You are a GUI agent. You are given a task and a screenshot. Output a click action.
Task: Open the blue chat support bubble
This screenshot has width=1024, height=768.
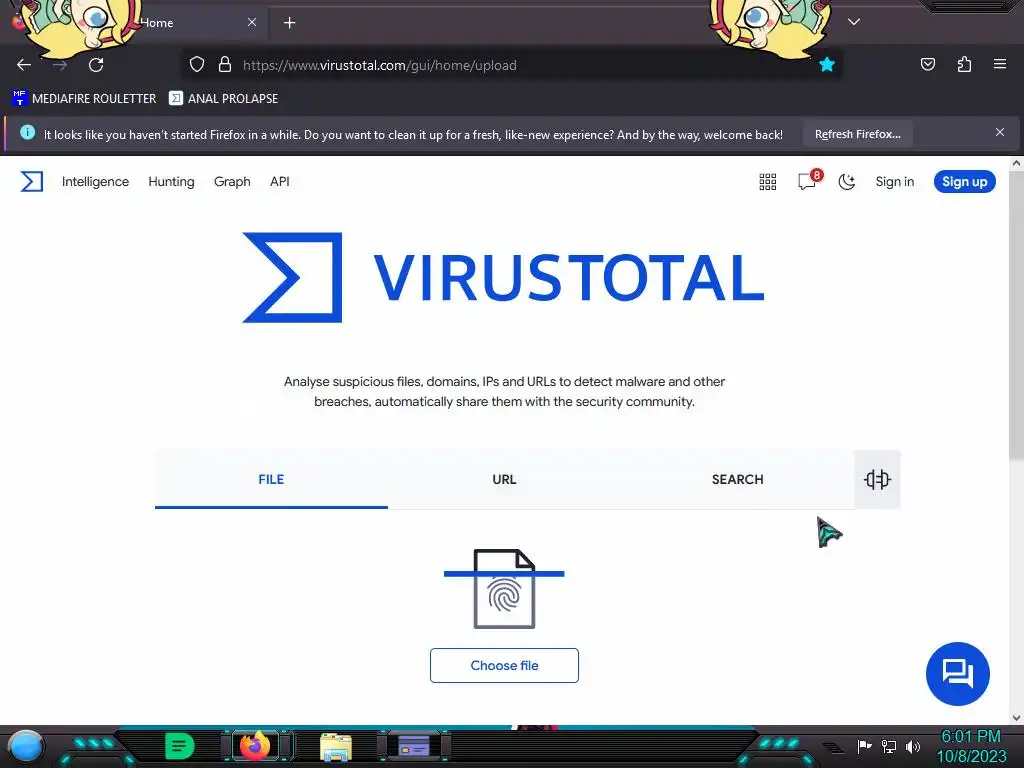pyautogui.click(x=957, y=673)
